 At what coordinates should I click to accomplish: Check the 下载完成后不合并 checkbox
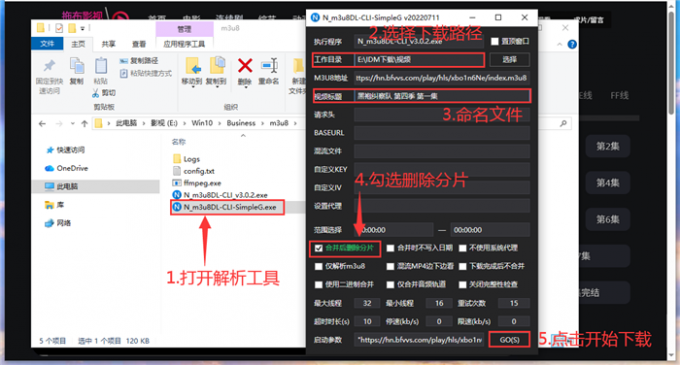tap(463, 267)
